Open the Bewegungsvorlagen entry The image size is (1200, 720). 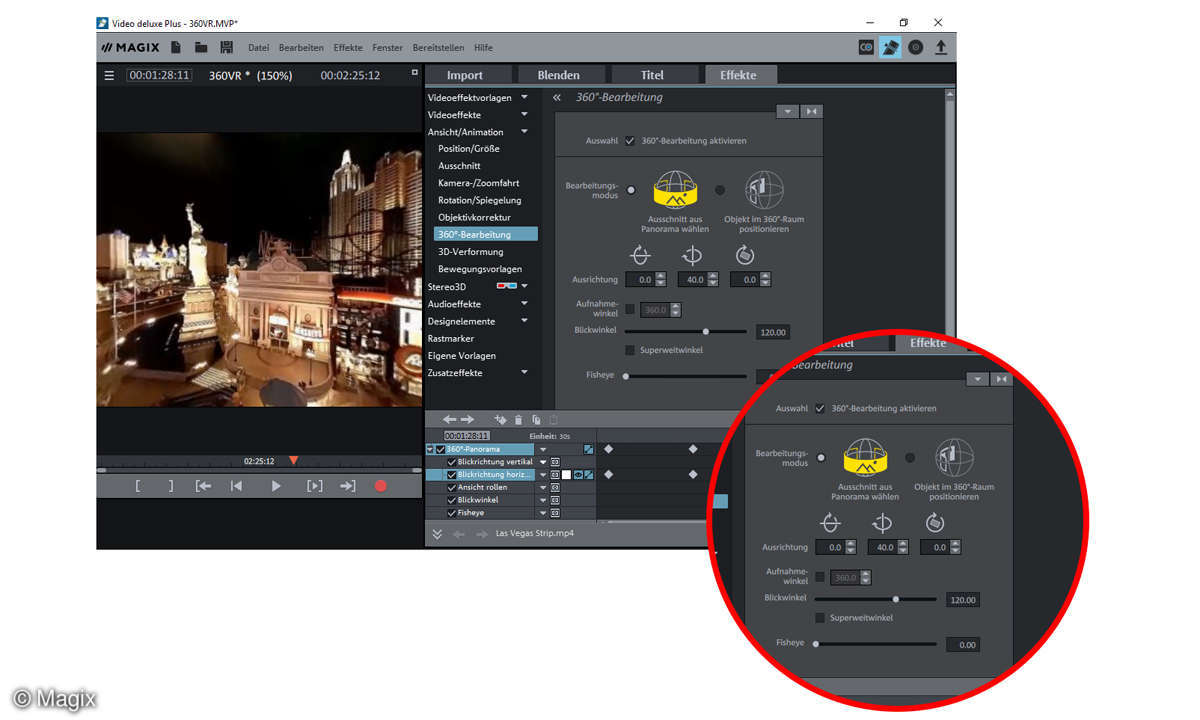coord(480,269)
